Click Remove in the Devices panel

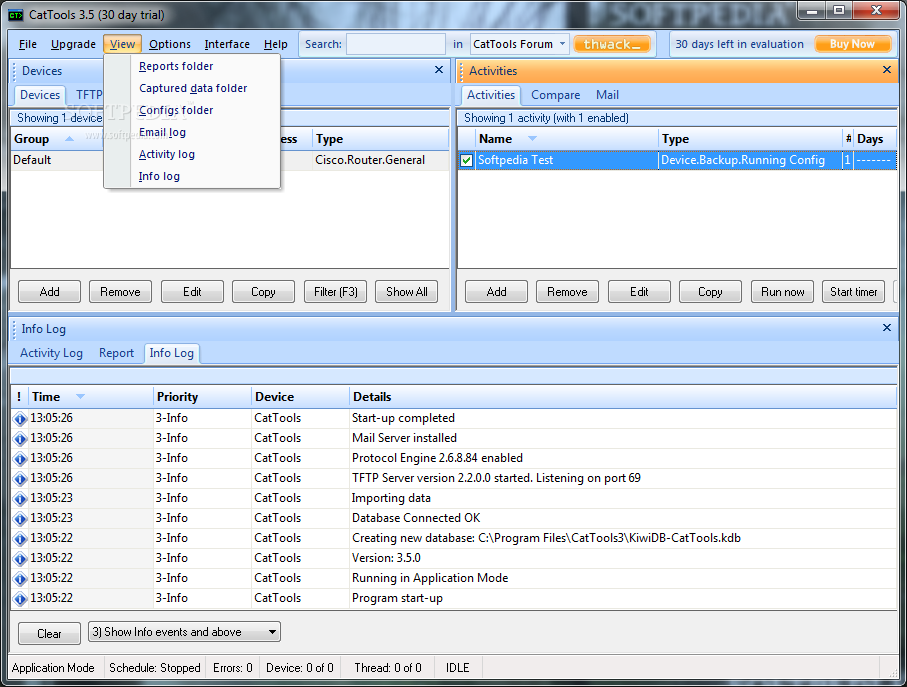tap(120, 292)
